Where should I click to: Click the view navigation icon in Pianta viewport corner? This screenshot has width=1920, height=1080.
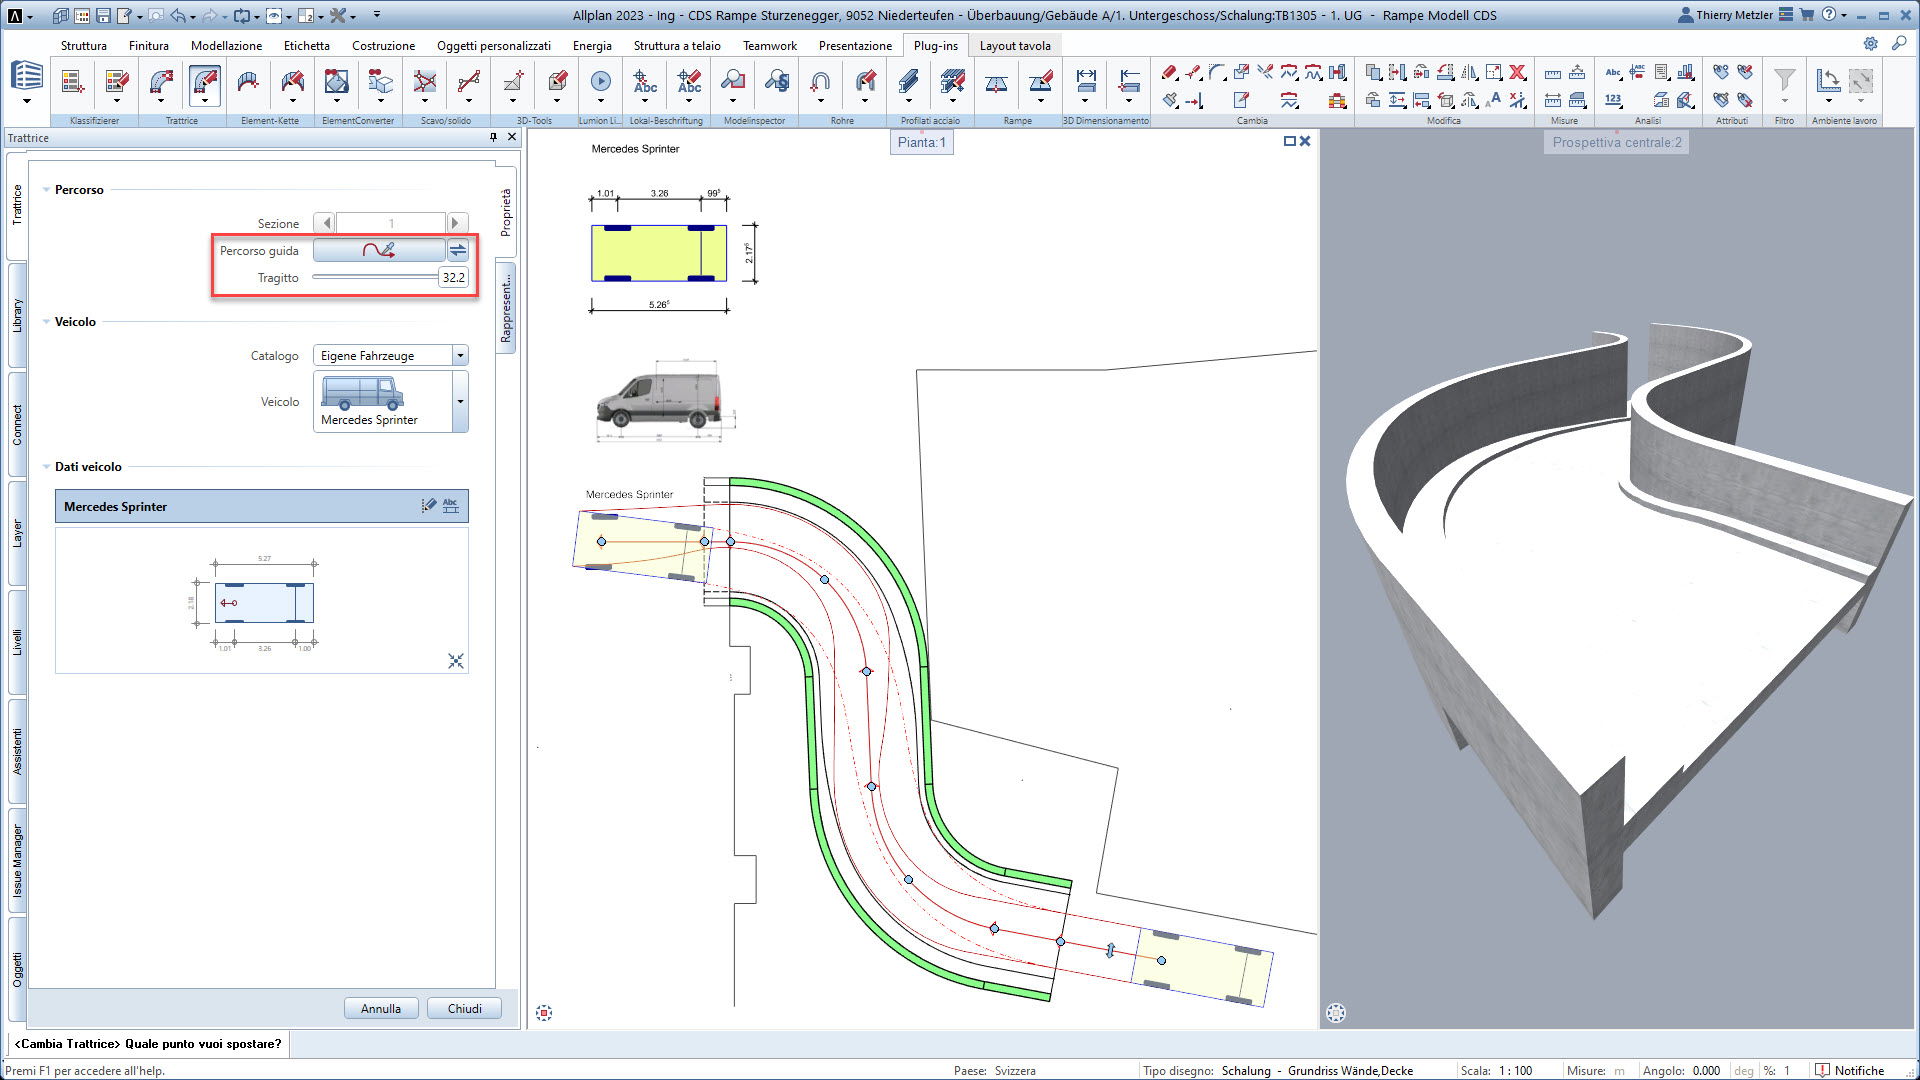pos(544,1013)
